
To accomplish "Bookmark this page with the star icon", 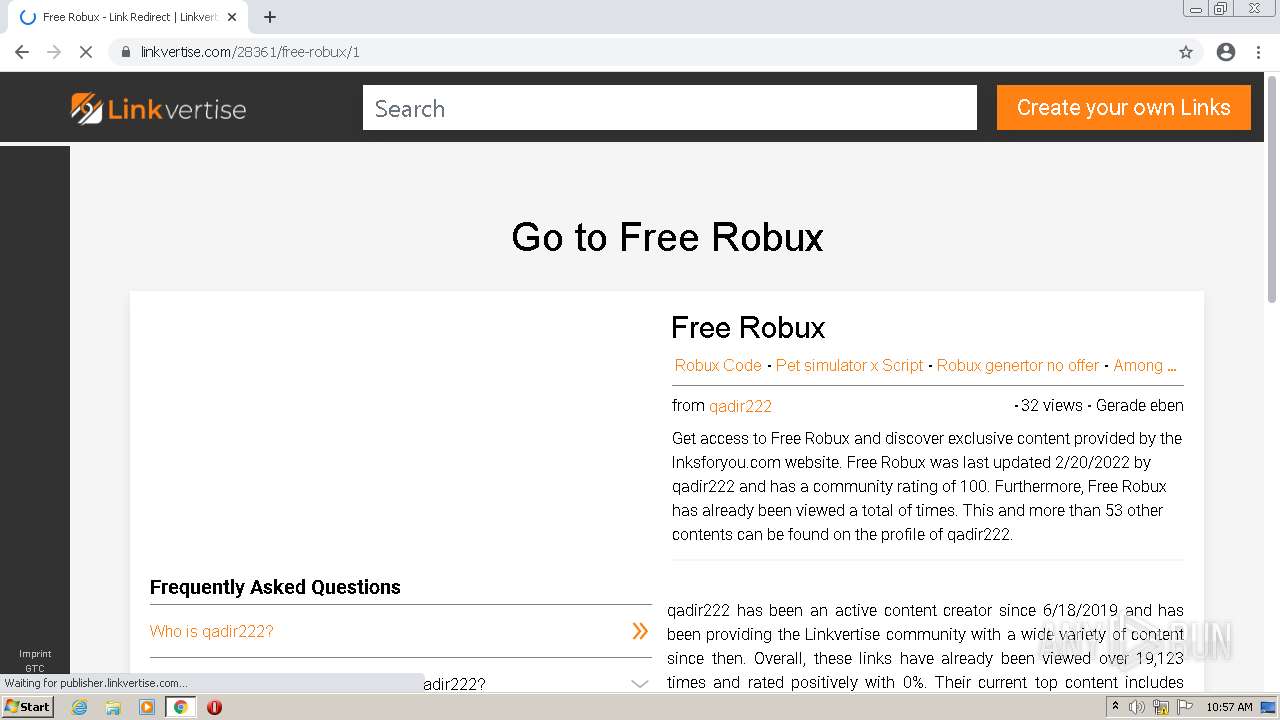I will pyautogui.click(x=1186, y=52).
